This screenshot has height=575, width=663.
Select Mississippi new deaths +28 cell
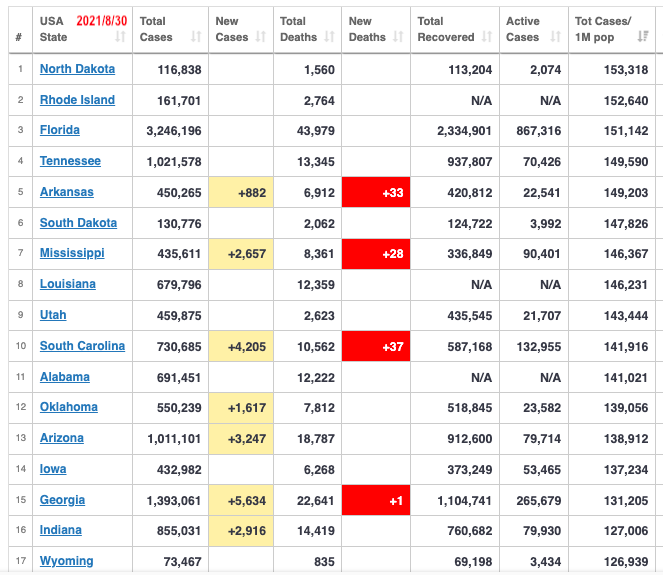tap(376, 254)
